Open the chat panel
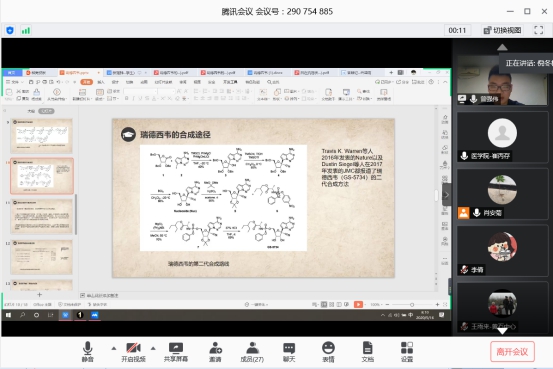 (x=289, y=352)
